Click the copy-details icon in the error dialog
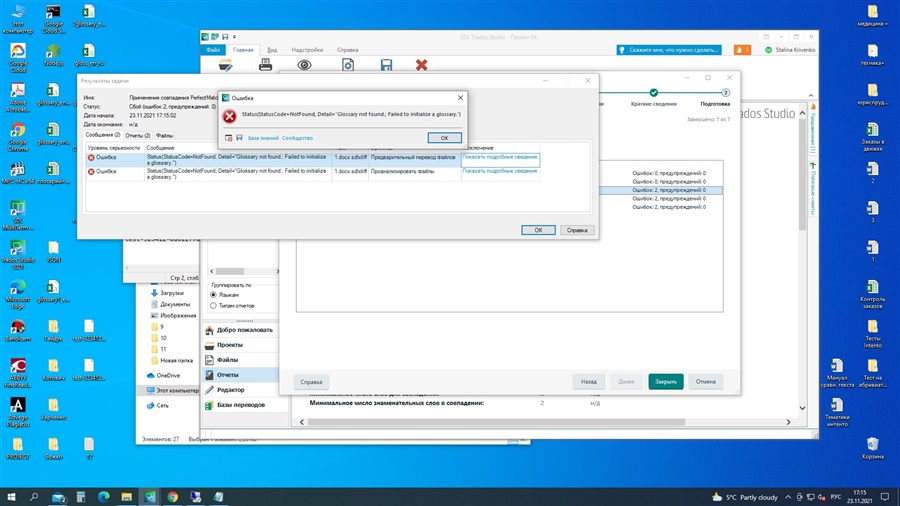 (x=228, y=138)
